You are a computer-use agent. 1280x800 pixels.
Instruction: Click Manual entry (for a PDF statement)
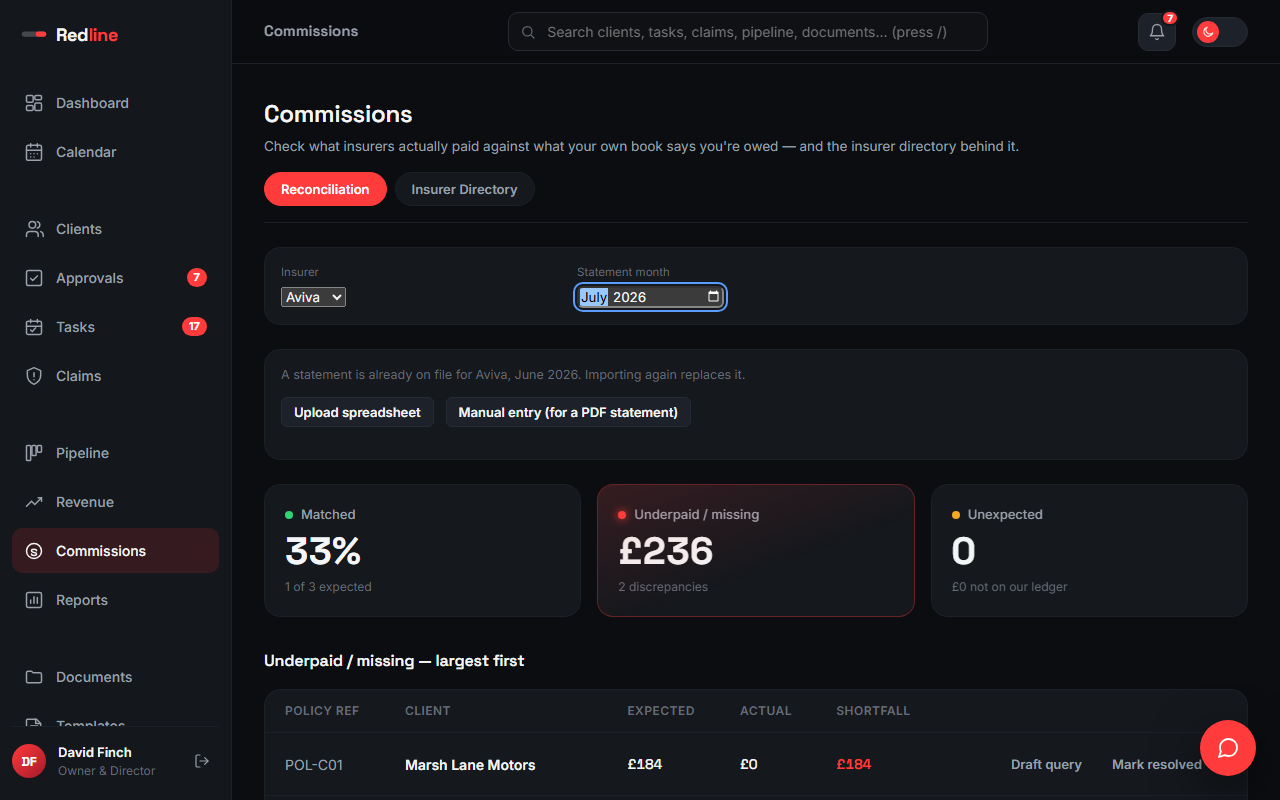coord(568,412)
